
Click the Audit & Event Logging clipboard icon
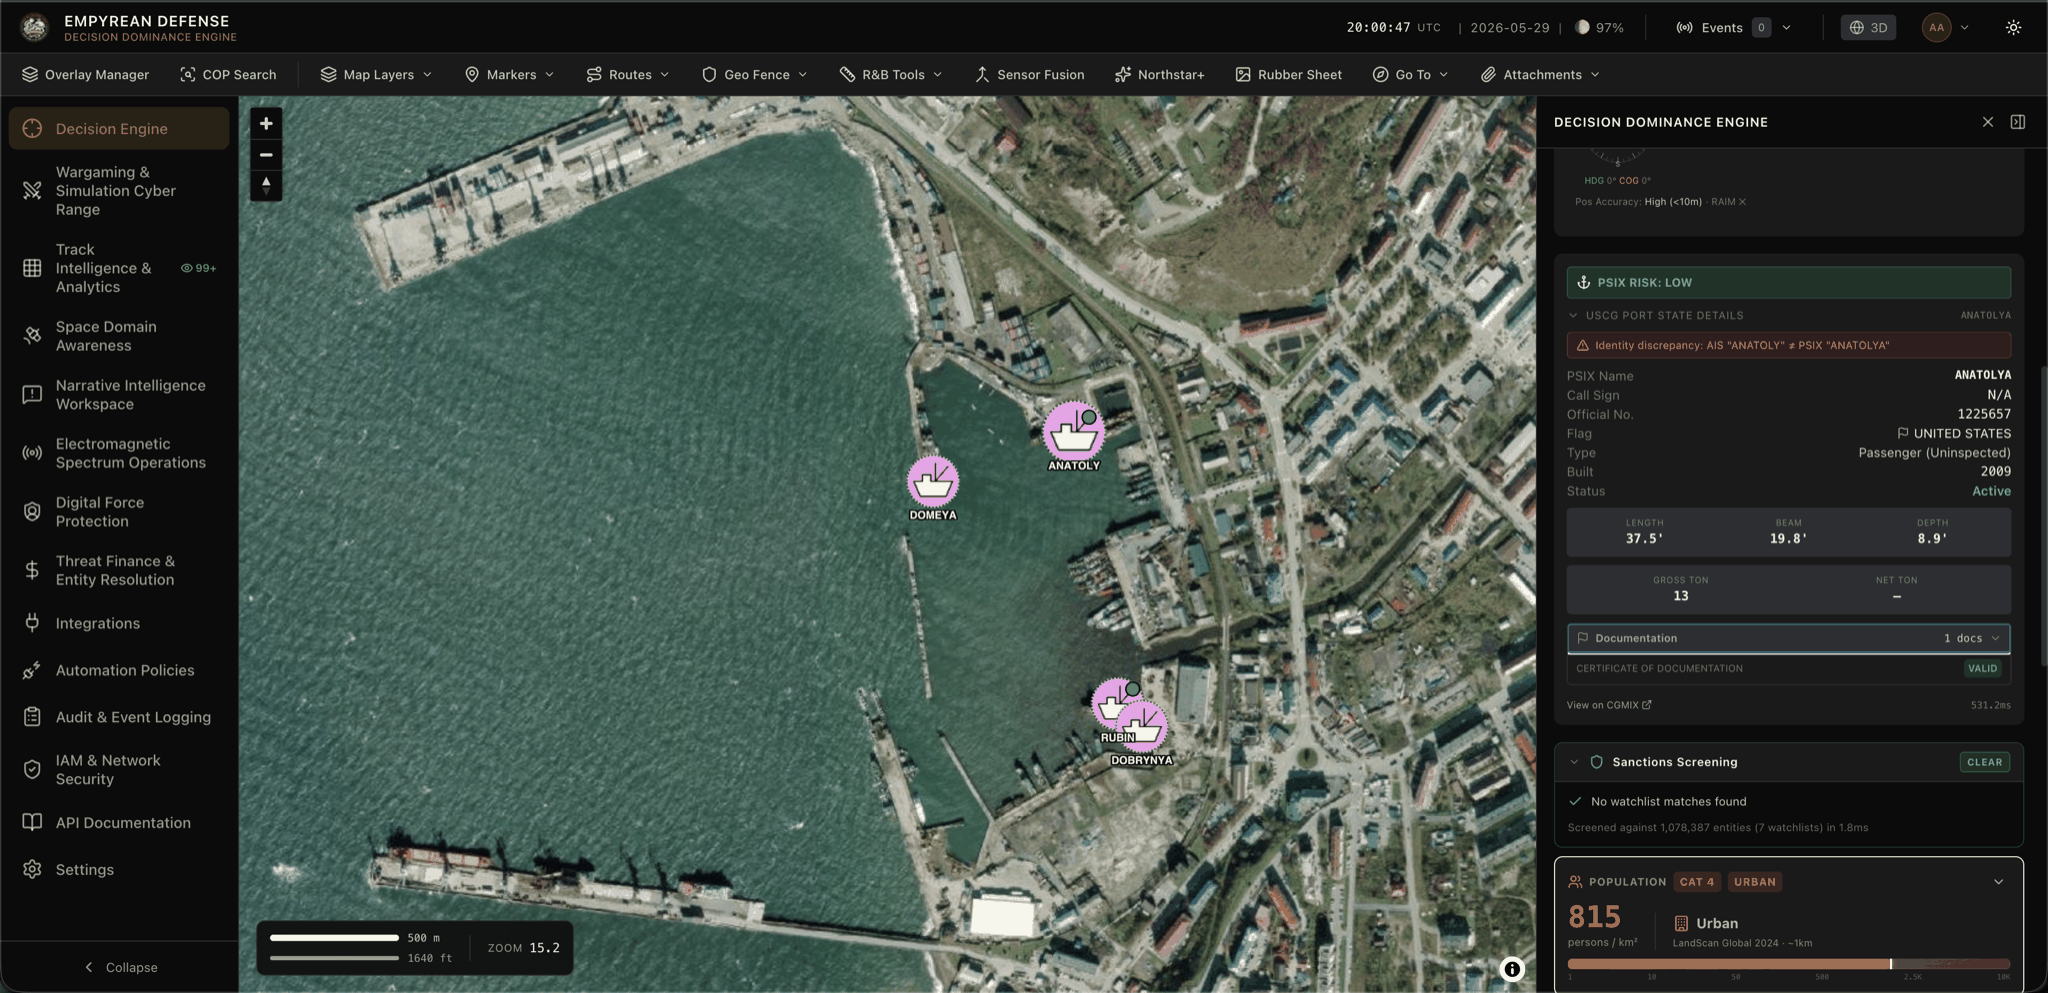[x=32, y=717]
